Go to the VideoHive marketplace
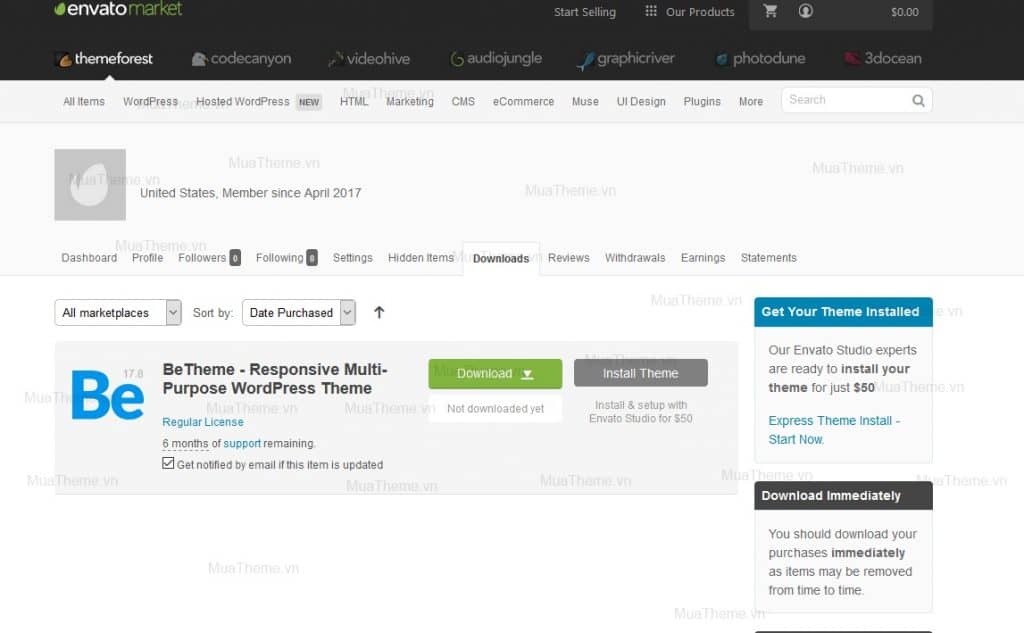Viewport: 1024px width, 633px height. pos(369,59)
